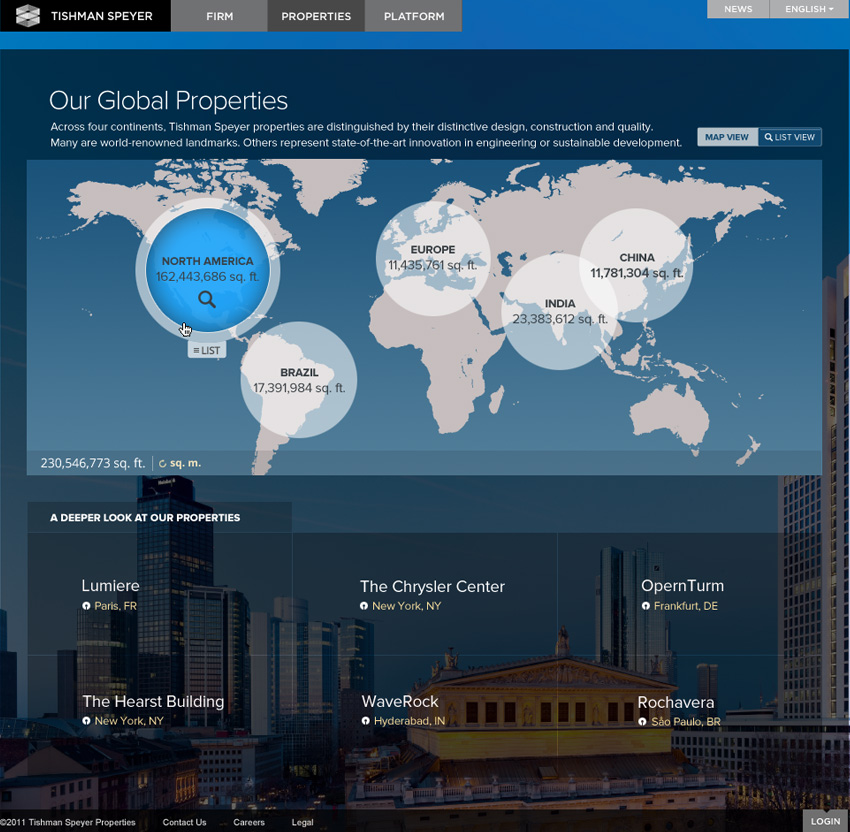Select the Europe region bubble

[433, 258]
